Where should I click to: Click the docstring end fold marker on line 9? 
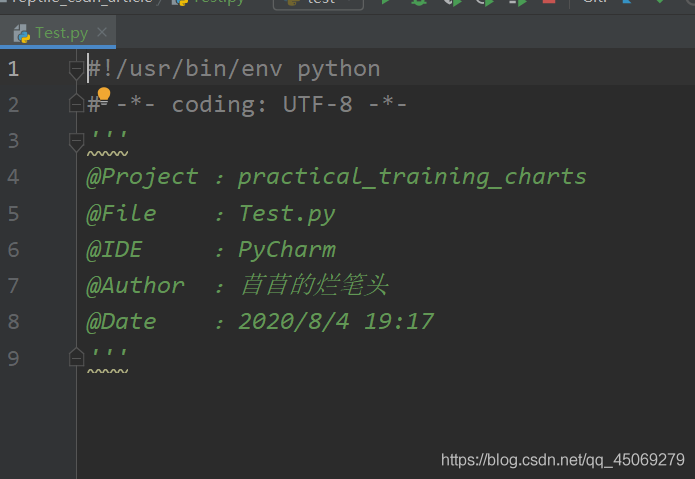click(76, 357)
